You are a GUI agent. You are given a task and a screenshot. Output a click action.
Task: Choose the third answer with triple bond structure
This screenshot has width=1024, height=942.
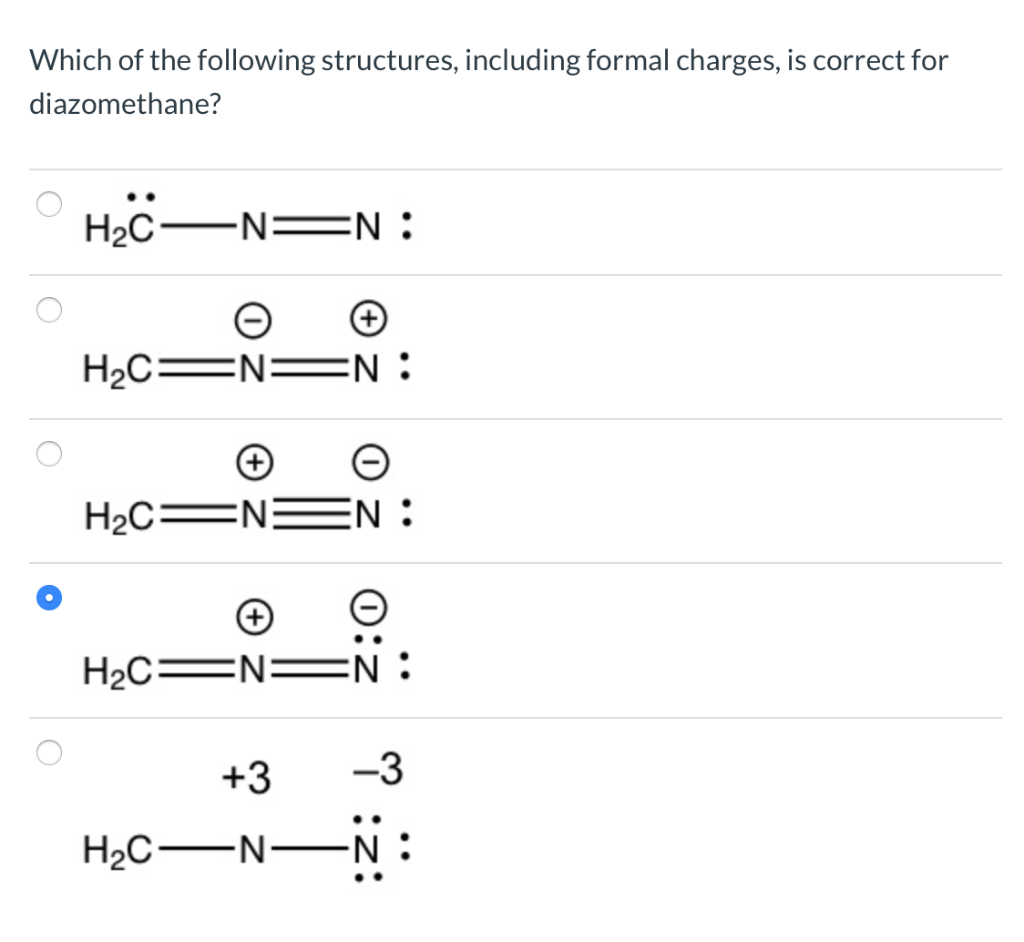(x=48, y=454)
